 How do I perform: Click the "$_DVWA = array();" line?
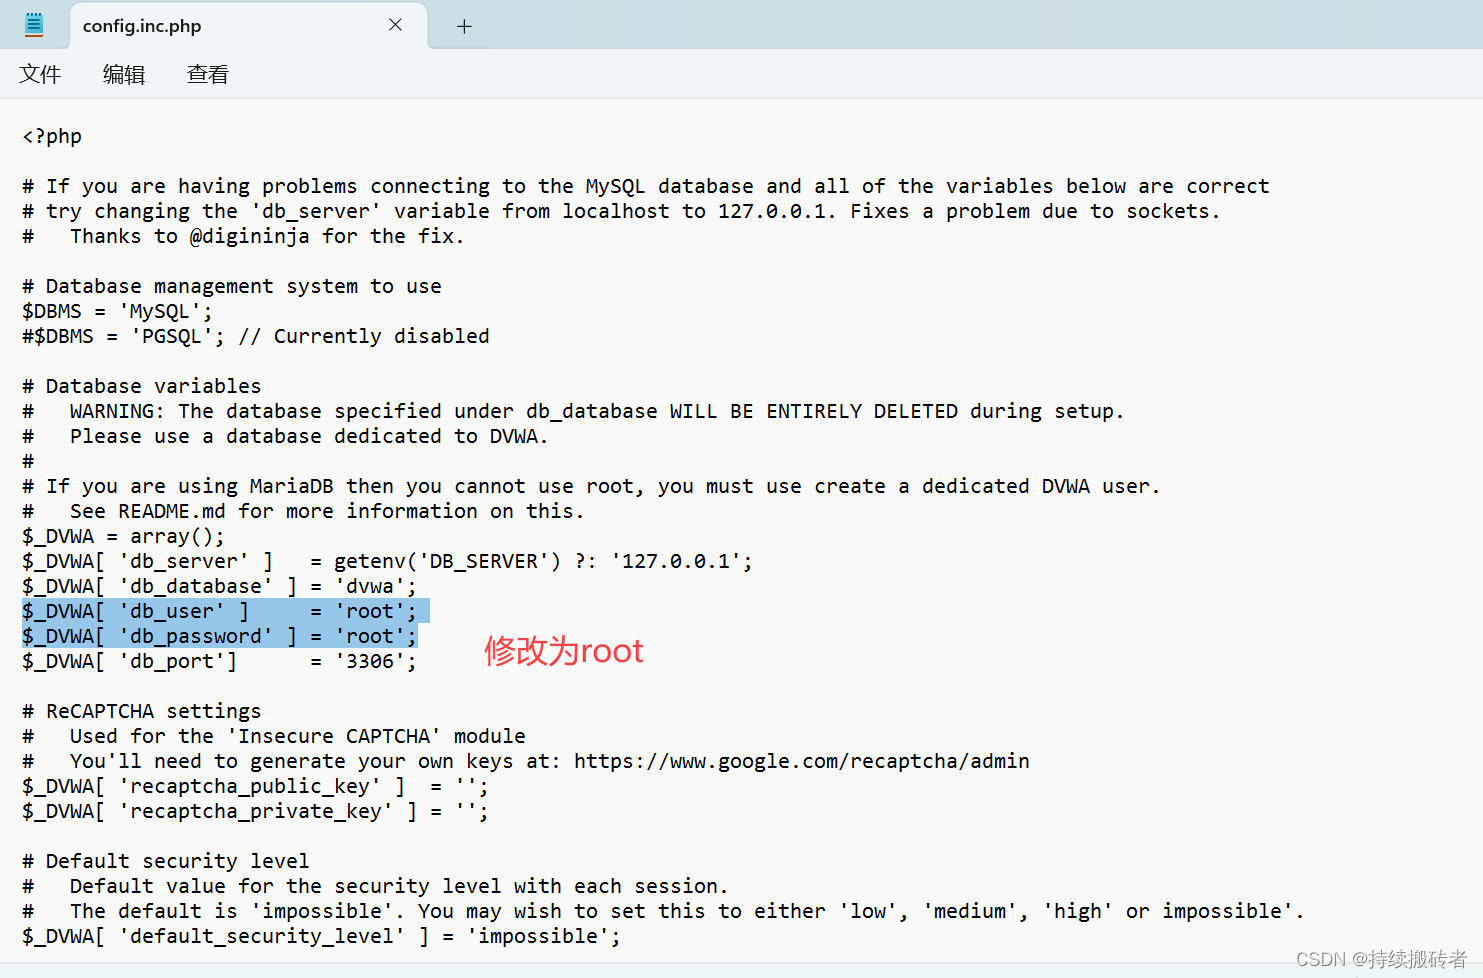(123, 536)
